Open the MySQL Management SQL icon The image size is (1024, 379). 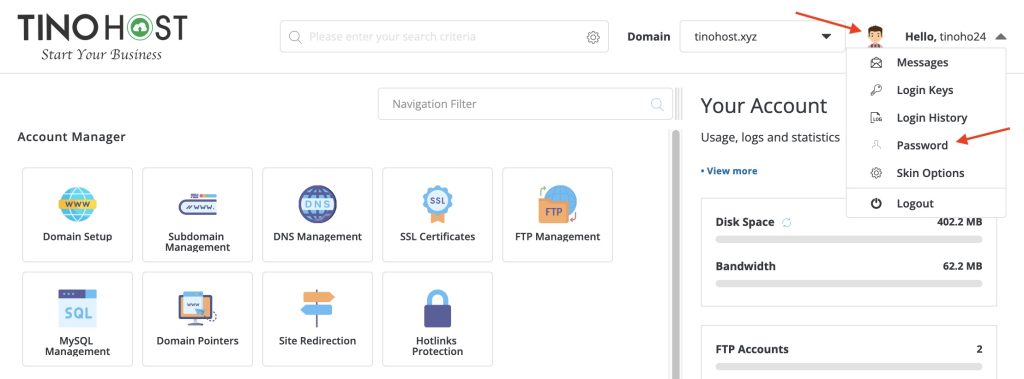(x=77, y=308)
